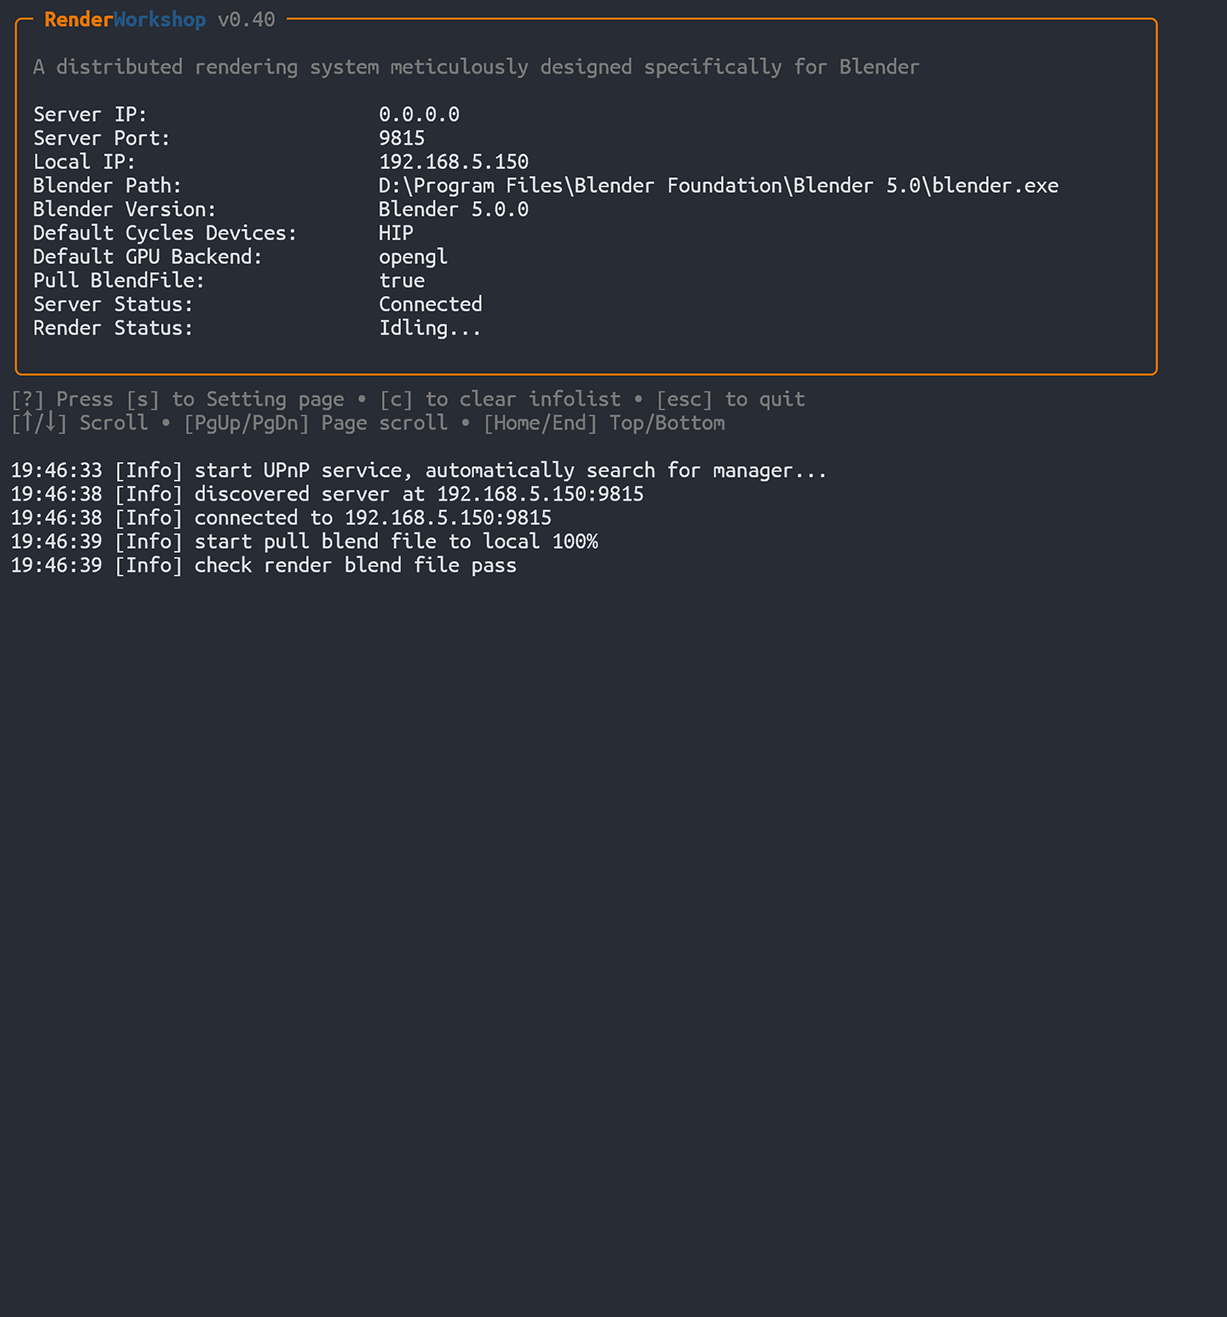Click the RenderWorkshop title text
This screenshot has height=1317, width=1227.
click(125, 19)
